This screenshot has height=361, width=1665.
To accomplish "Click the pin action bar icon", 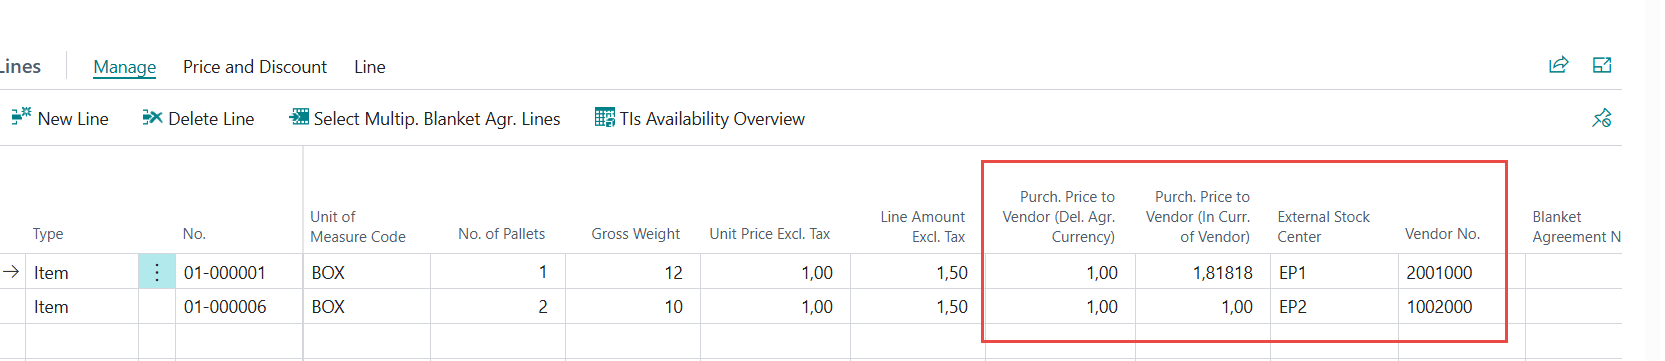I will click(x=1602, y=118).
